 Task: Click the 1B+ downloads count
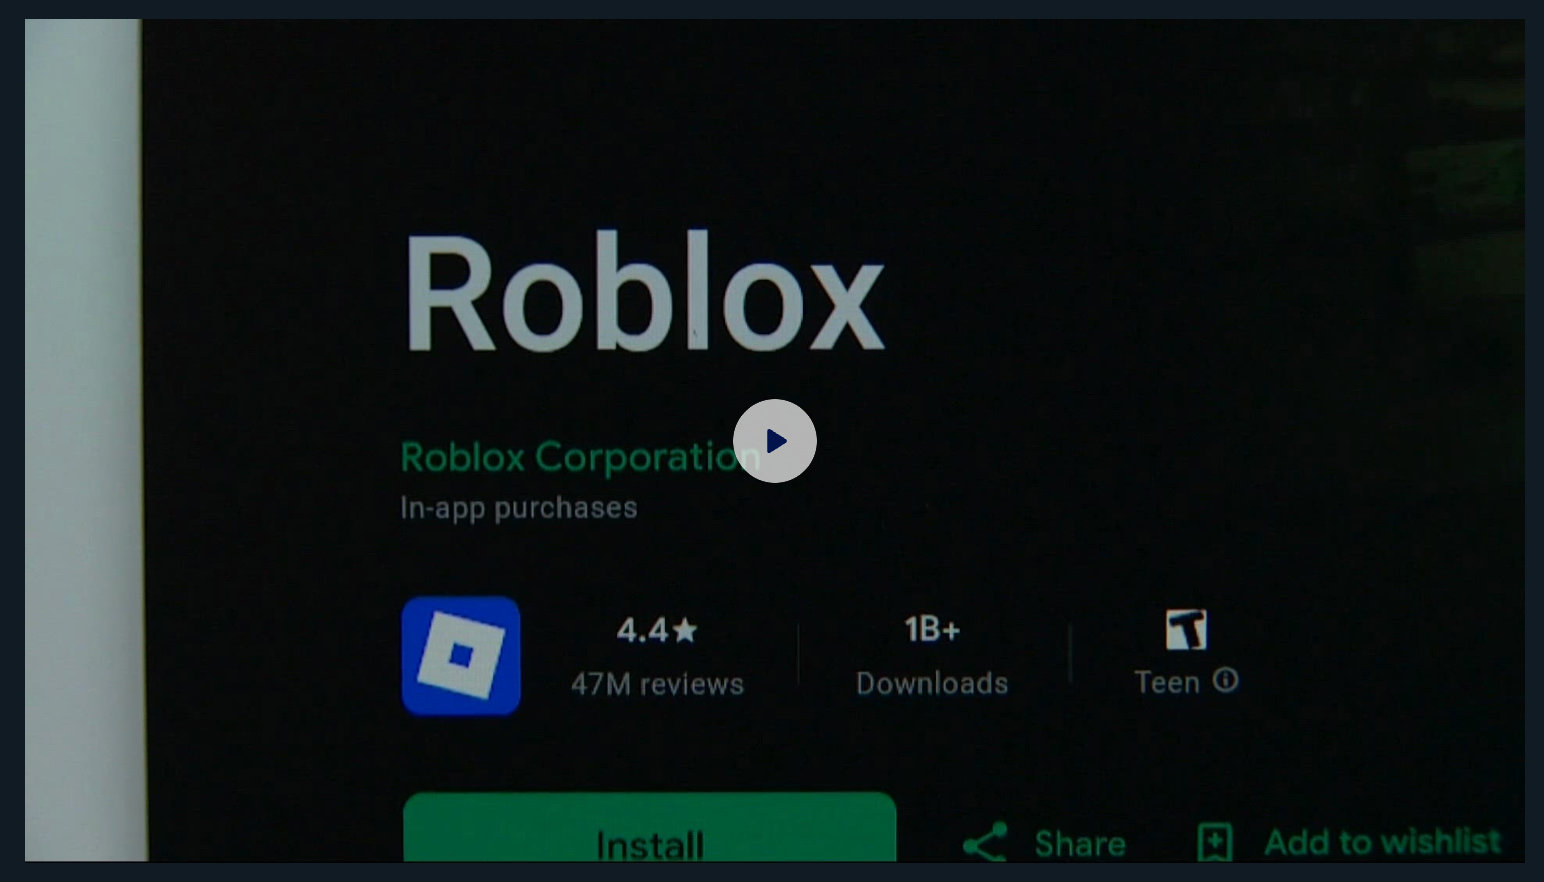[x=932, y=629]
